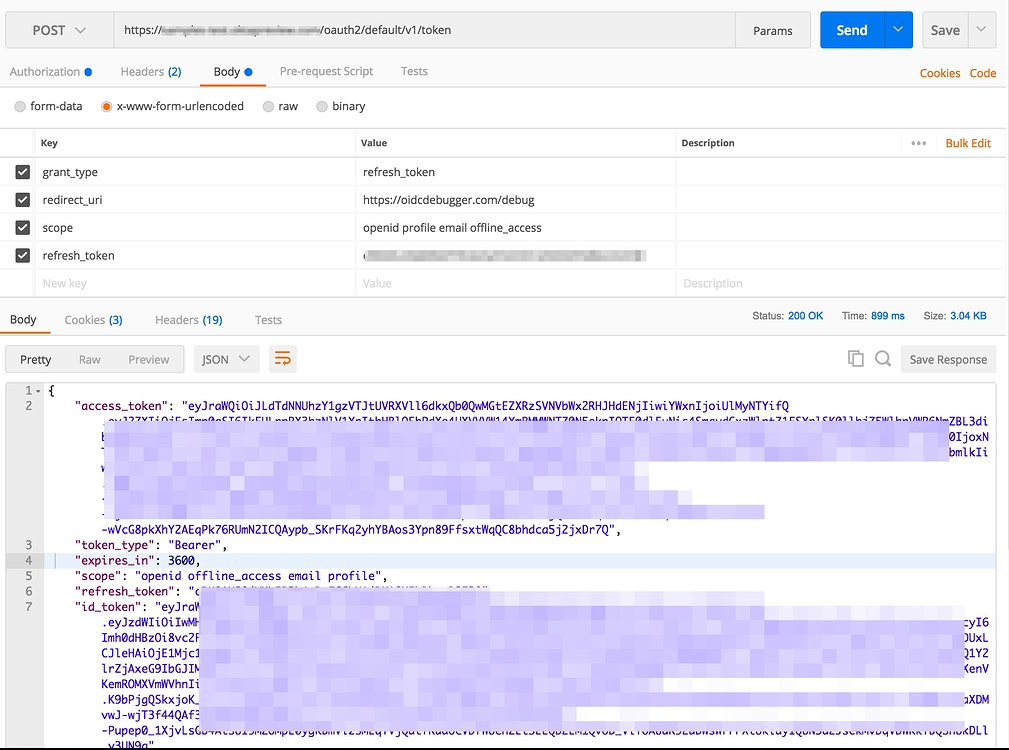1009x750 pixels.
Task: View the Headers (19) response tab
Action: tap(188, 319)
